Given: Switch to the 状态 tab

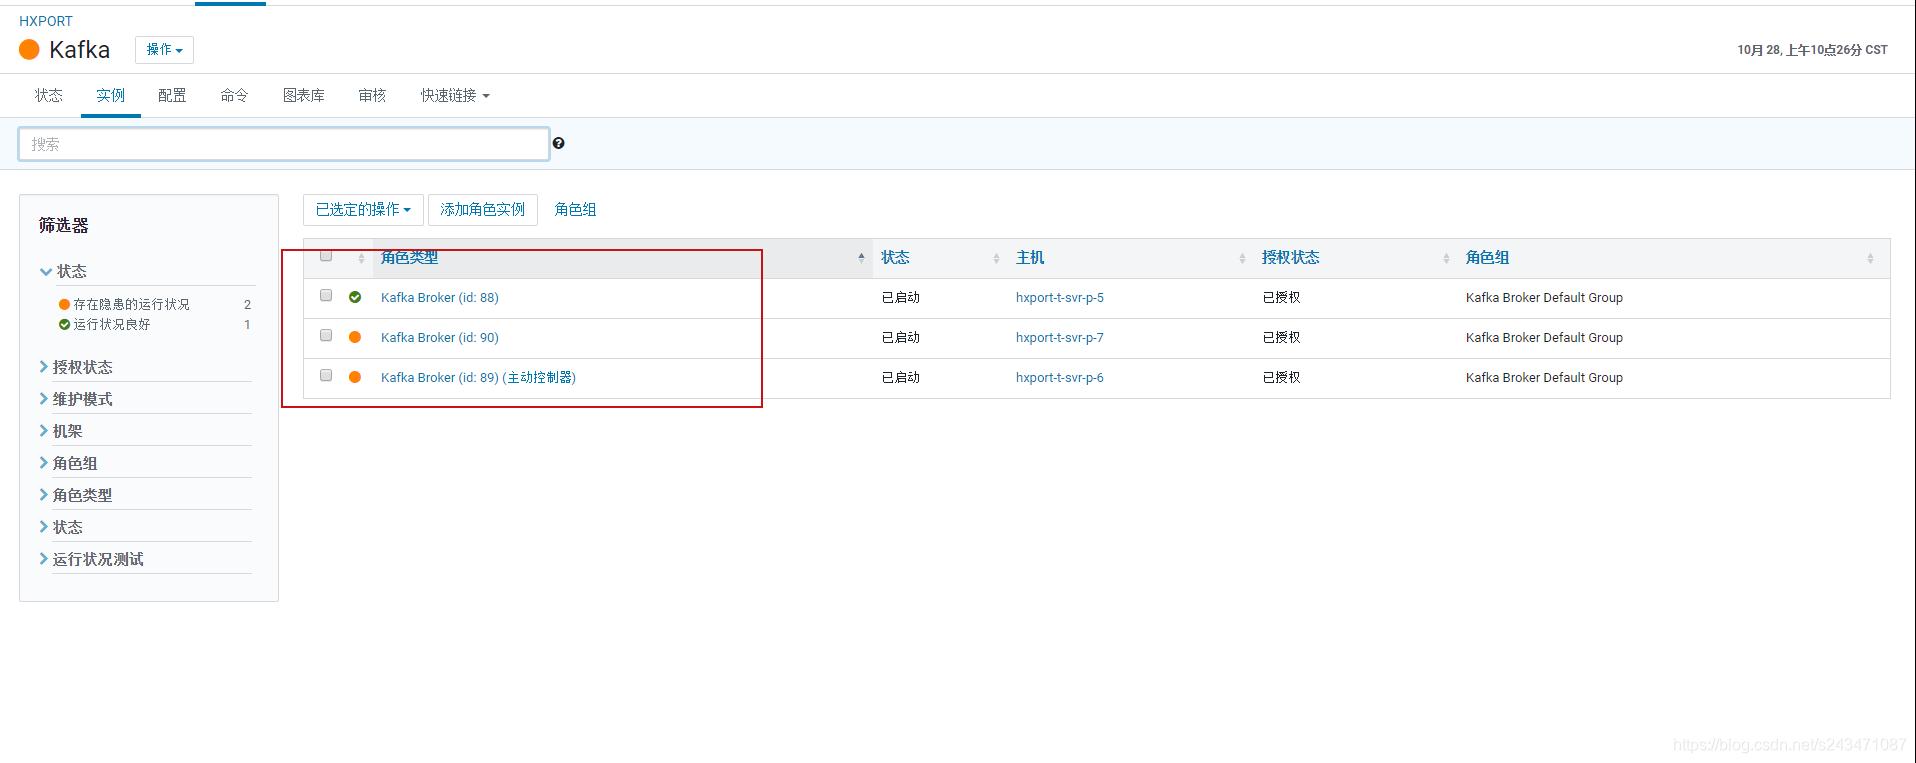Looking at the screenshot, I should click(49, 95).
